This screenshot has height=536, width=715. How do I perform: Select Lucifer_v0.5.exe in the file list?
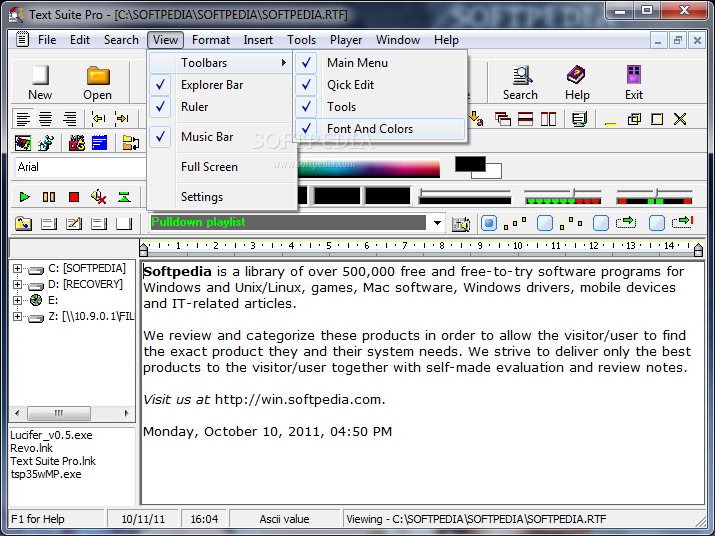[x=51, y=435]
